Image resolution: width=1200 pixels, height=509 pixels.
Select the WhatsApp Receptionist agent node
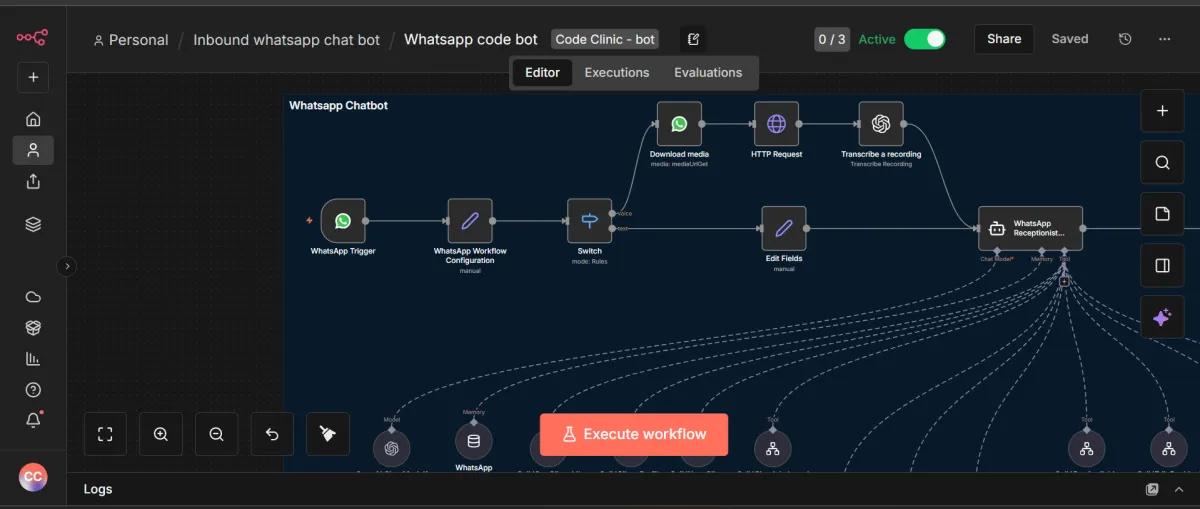1030,228
